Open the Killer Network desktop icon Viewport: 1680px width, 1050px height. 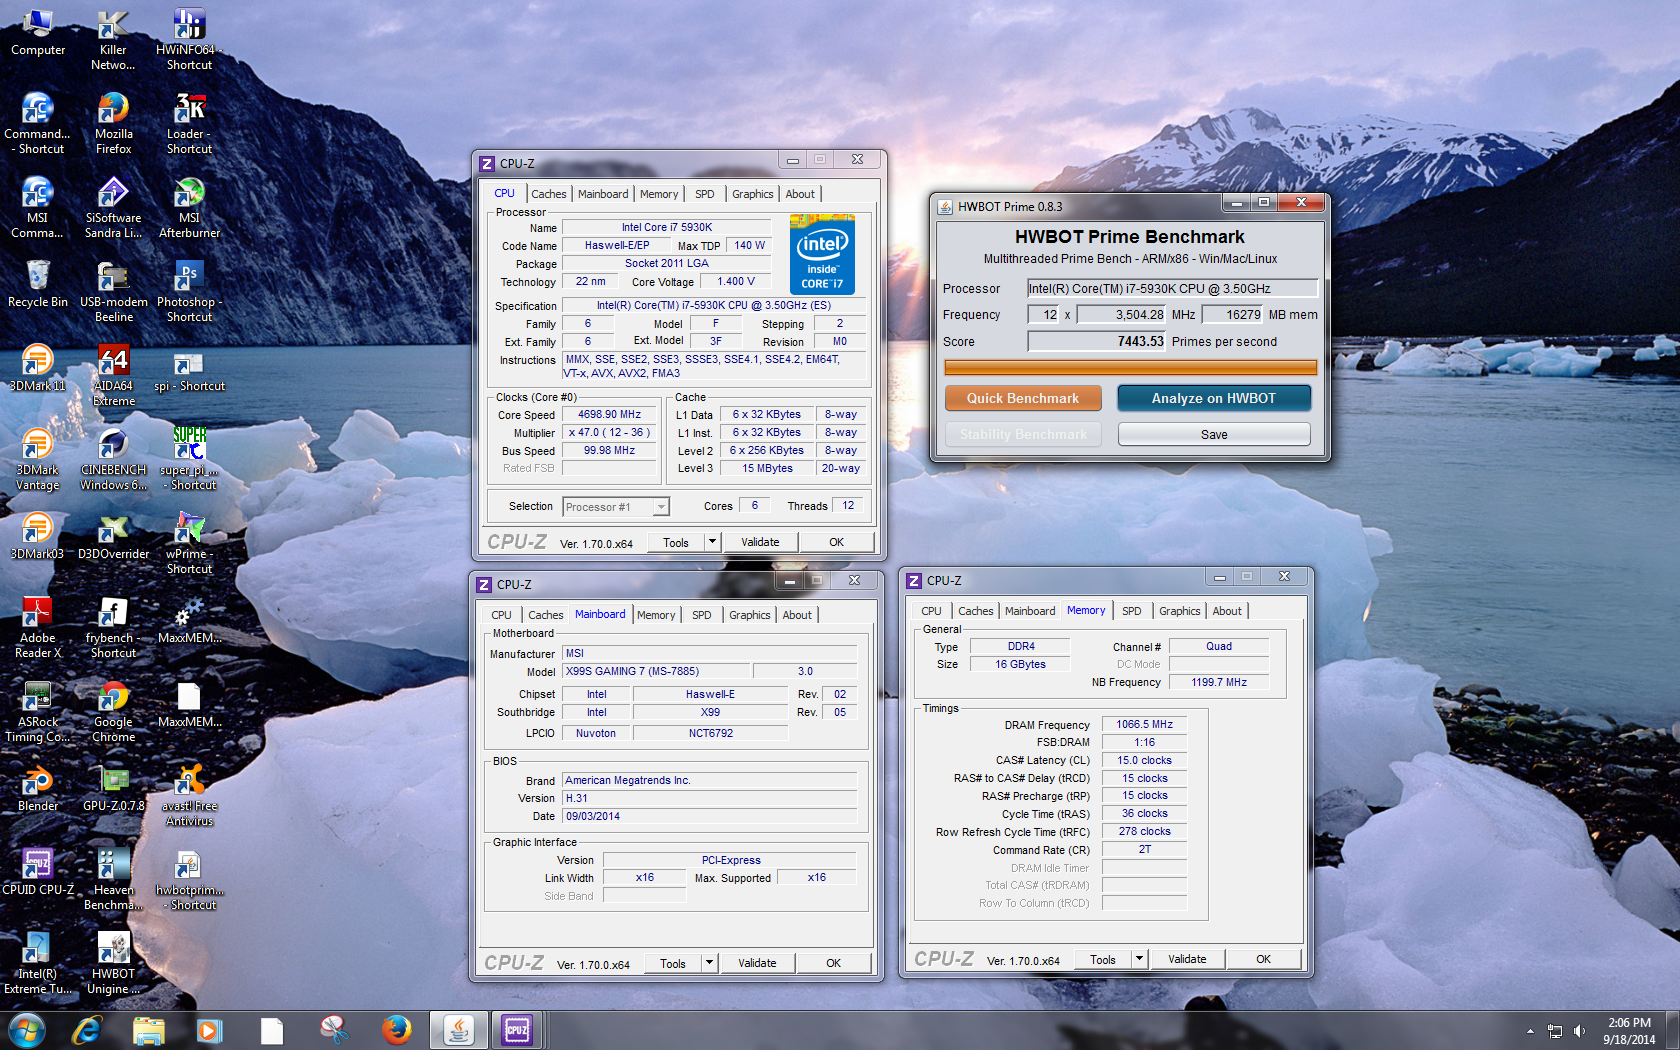pyautogui.click(x=113, y=40)
